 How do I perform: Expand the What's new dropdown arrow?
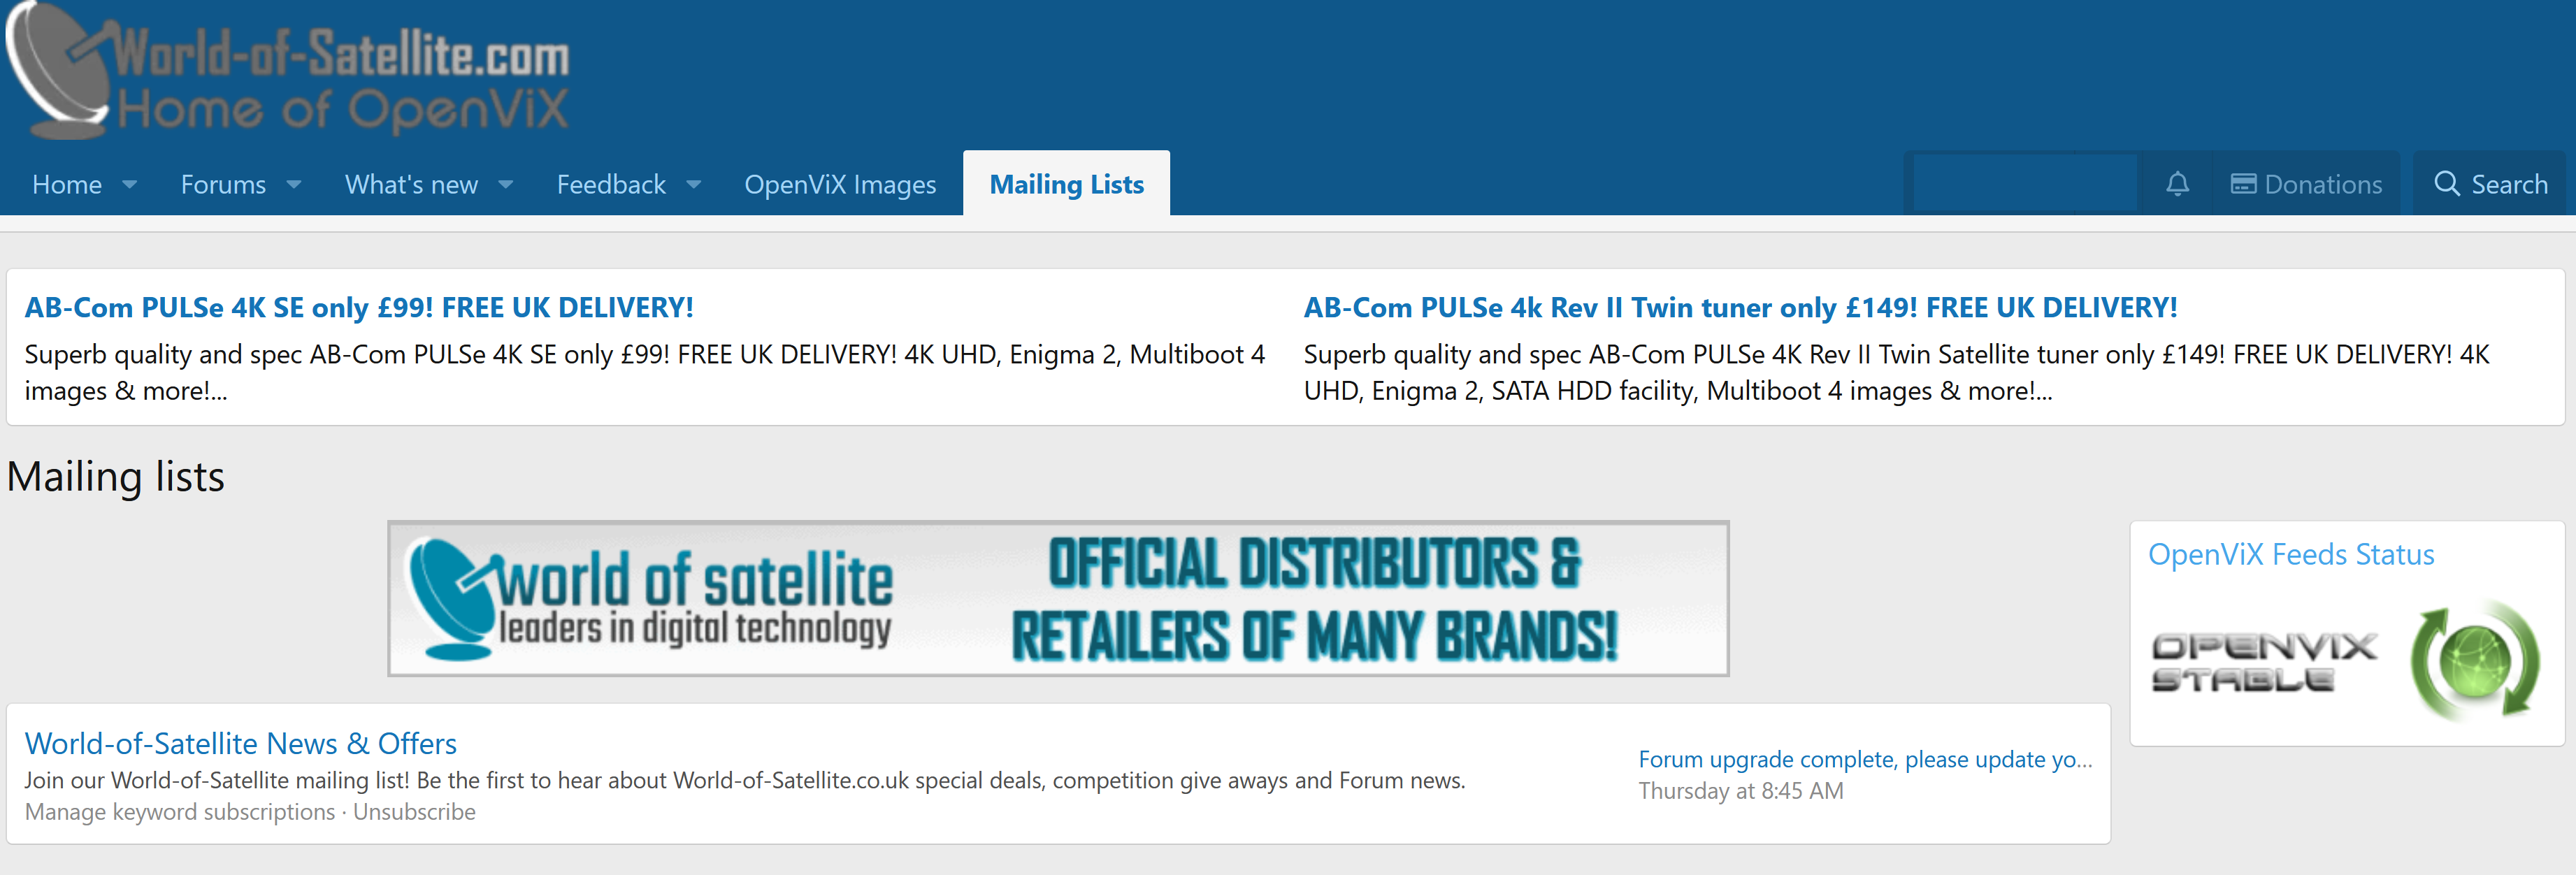tap(505, 185)
